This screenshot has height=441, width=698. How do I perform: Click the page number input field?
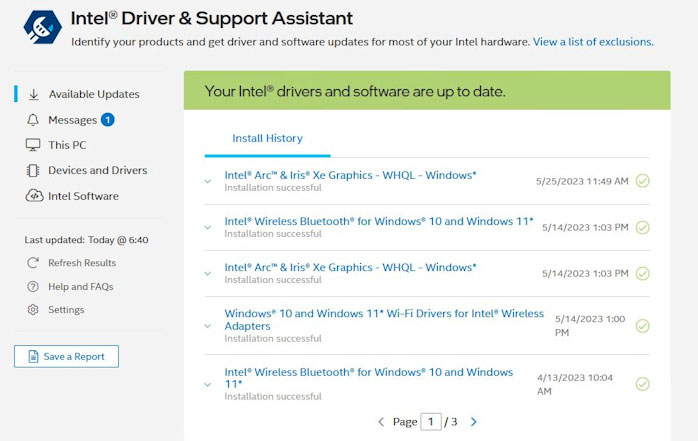tap(432, 422)
